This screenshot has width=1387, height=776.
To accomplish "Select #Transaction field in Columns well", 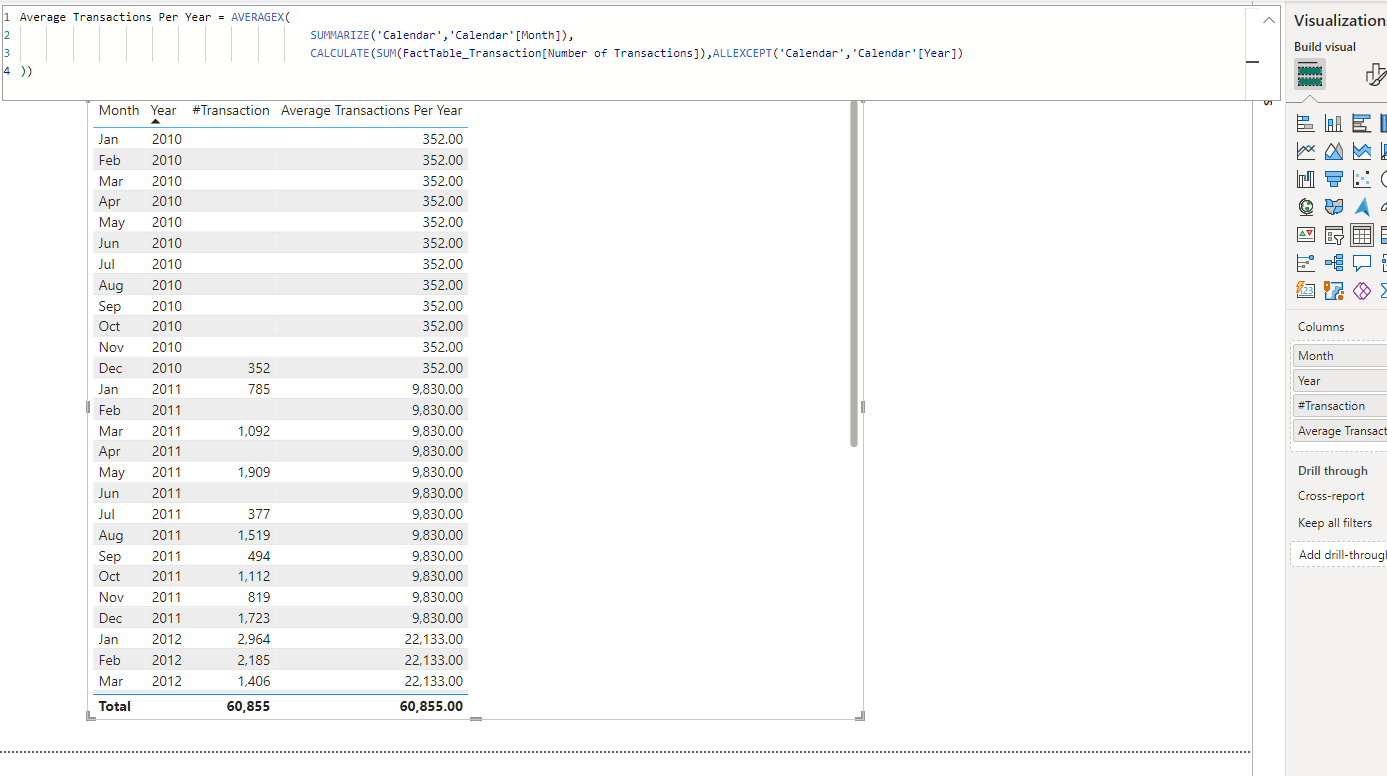I will point(1340,405).
